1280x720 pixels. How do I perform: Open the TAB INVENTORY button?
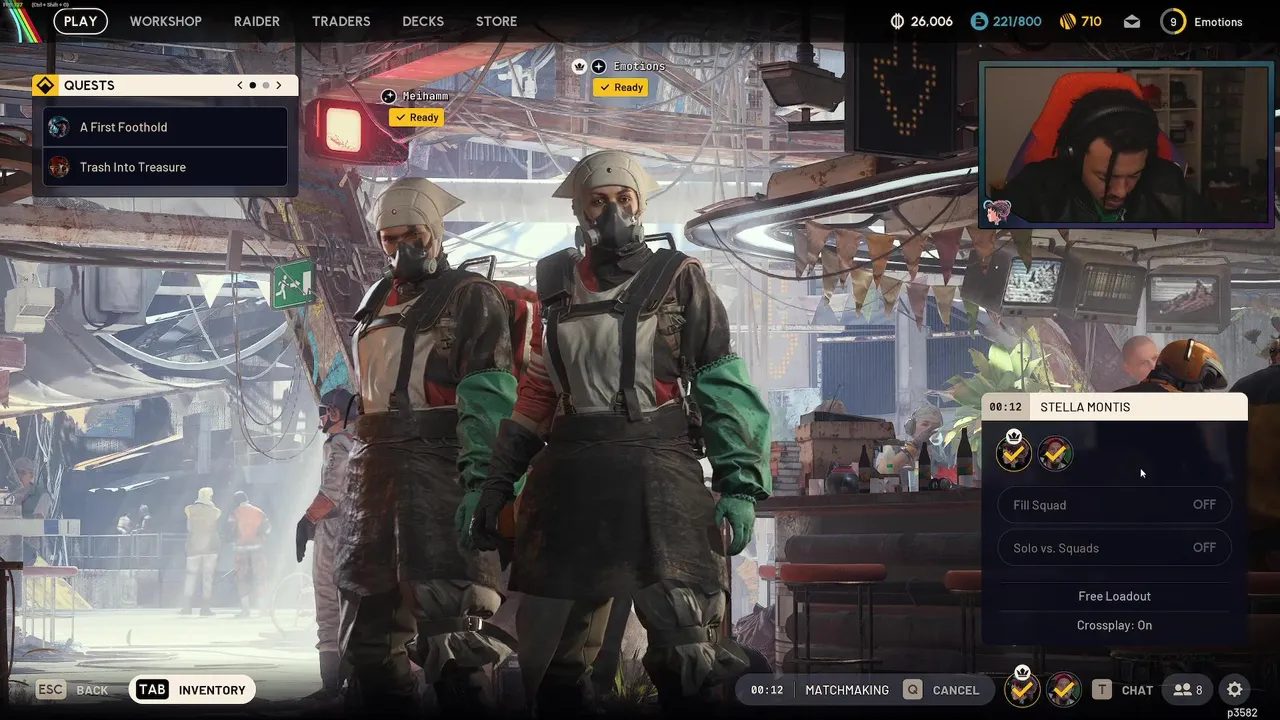pos(192,690)
